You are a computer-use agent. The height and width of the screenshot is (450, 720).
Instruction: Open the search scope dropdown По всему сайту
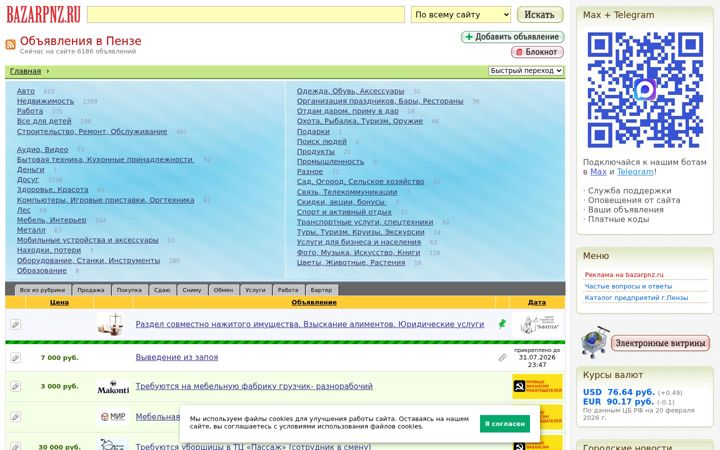461,15
